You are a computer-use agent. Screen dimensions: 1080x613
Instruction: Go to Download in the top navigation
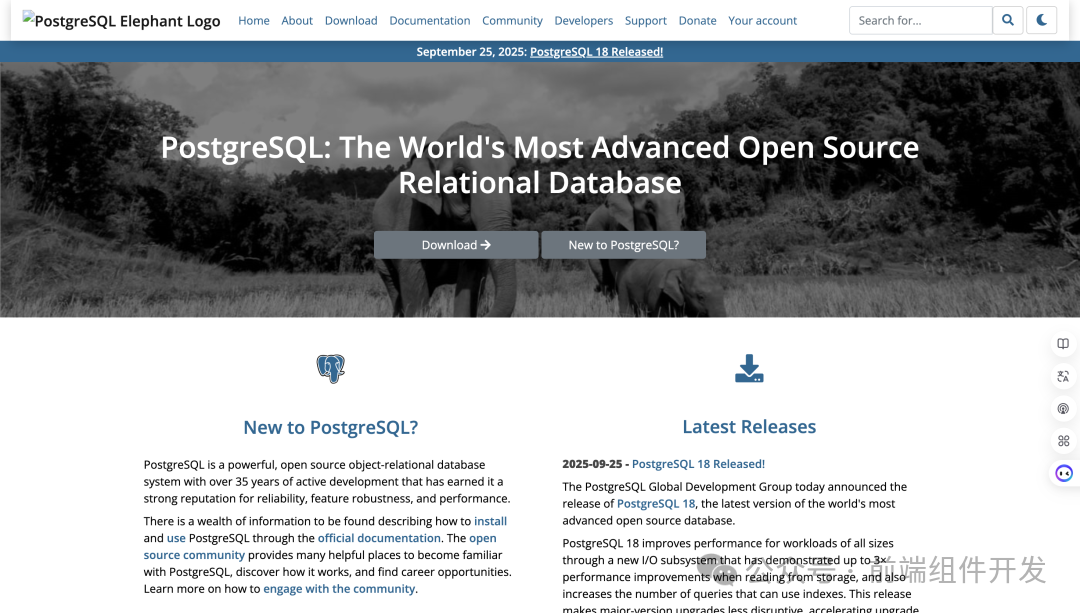tap(351, 21)
